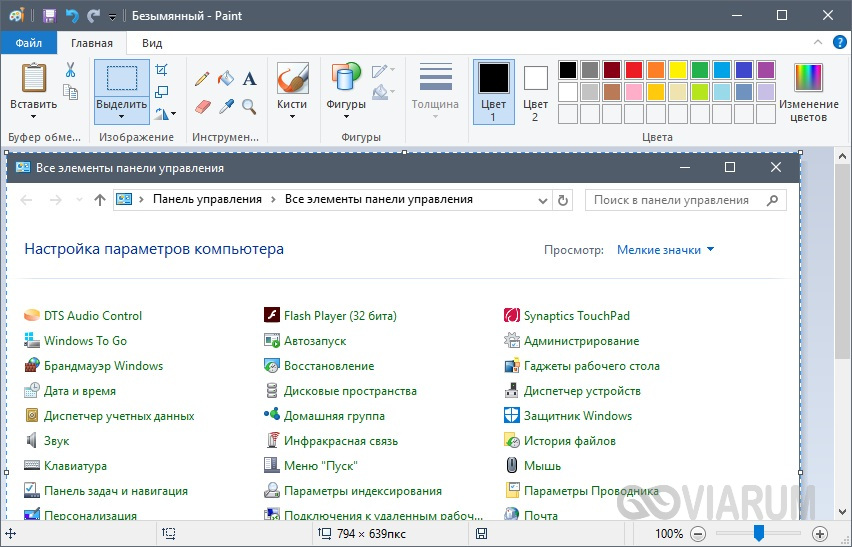Pick the red color swatch

(x=634, y=70)
